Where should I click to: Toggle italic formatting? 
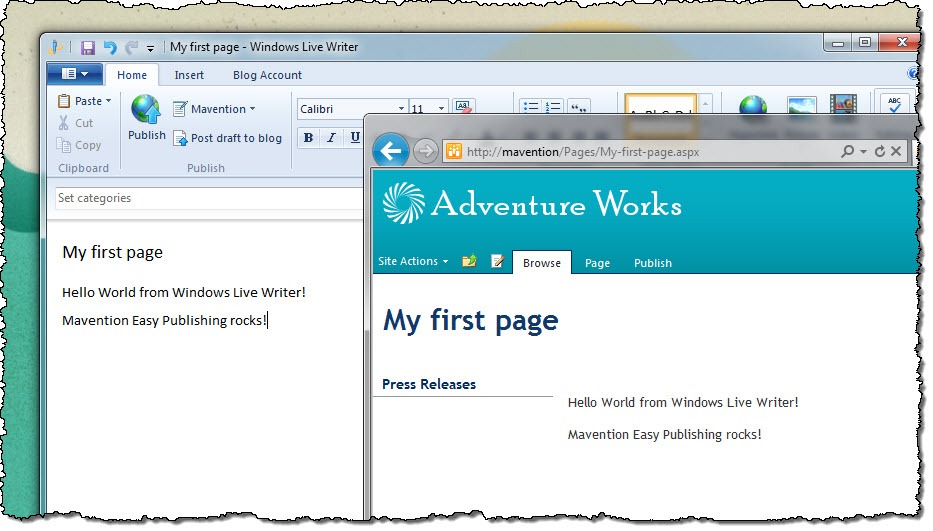331,138
